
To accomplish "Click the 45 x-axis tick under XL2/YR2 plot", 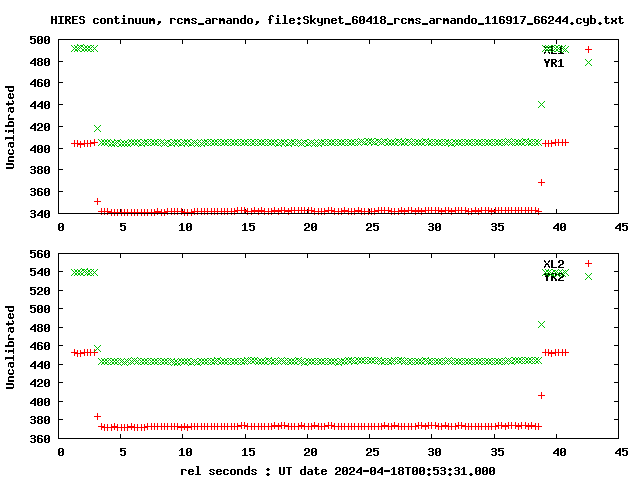I will click(621, 452).
